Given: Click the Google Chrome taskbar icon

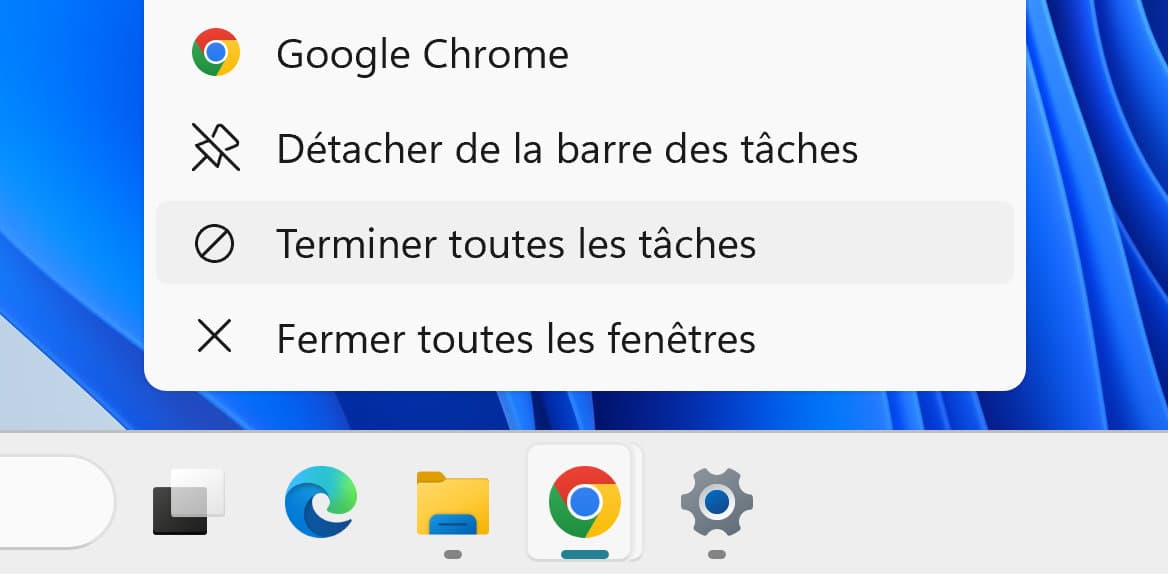Looking at the screenshot, I should (x=583, y=501).
